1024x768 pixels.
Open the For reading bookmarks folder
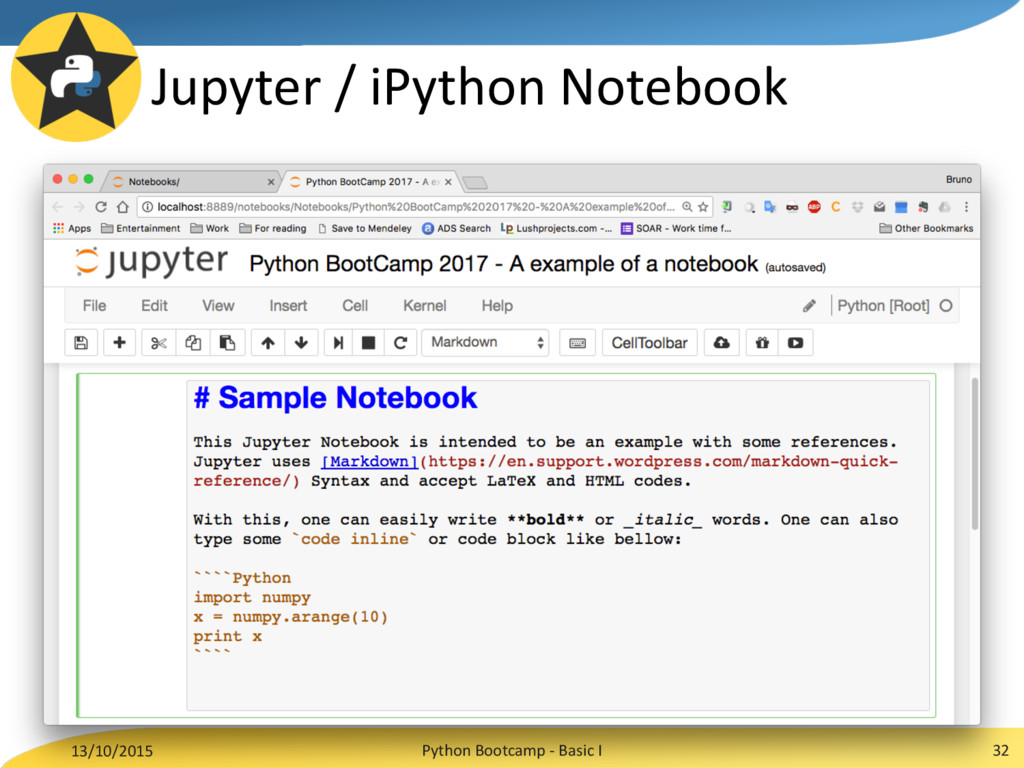(x=273, y=228)
